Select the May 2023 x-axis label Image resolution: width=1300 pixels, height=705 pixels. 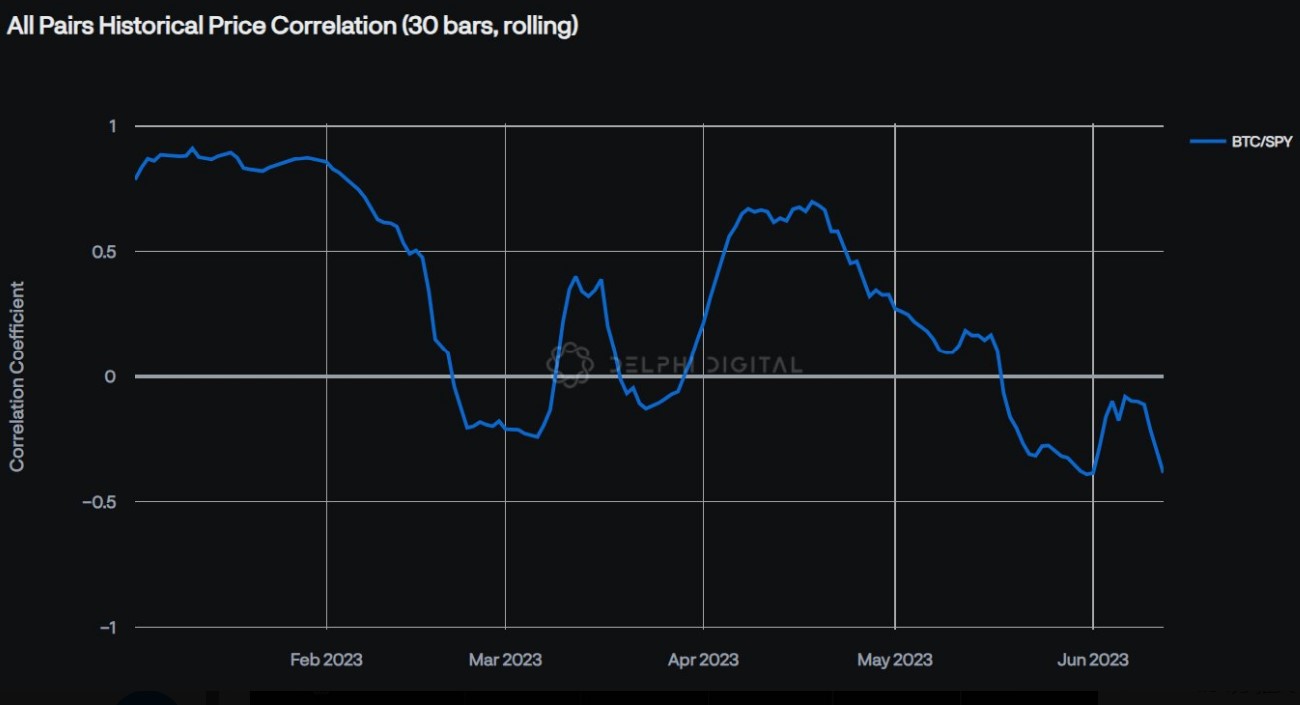[895, 660]
